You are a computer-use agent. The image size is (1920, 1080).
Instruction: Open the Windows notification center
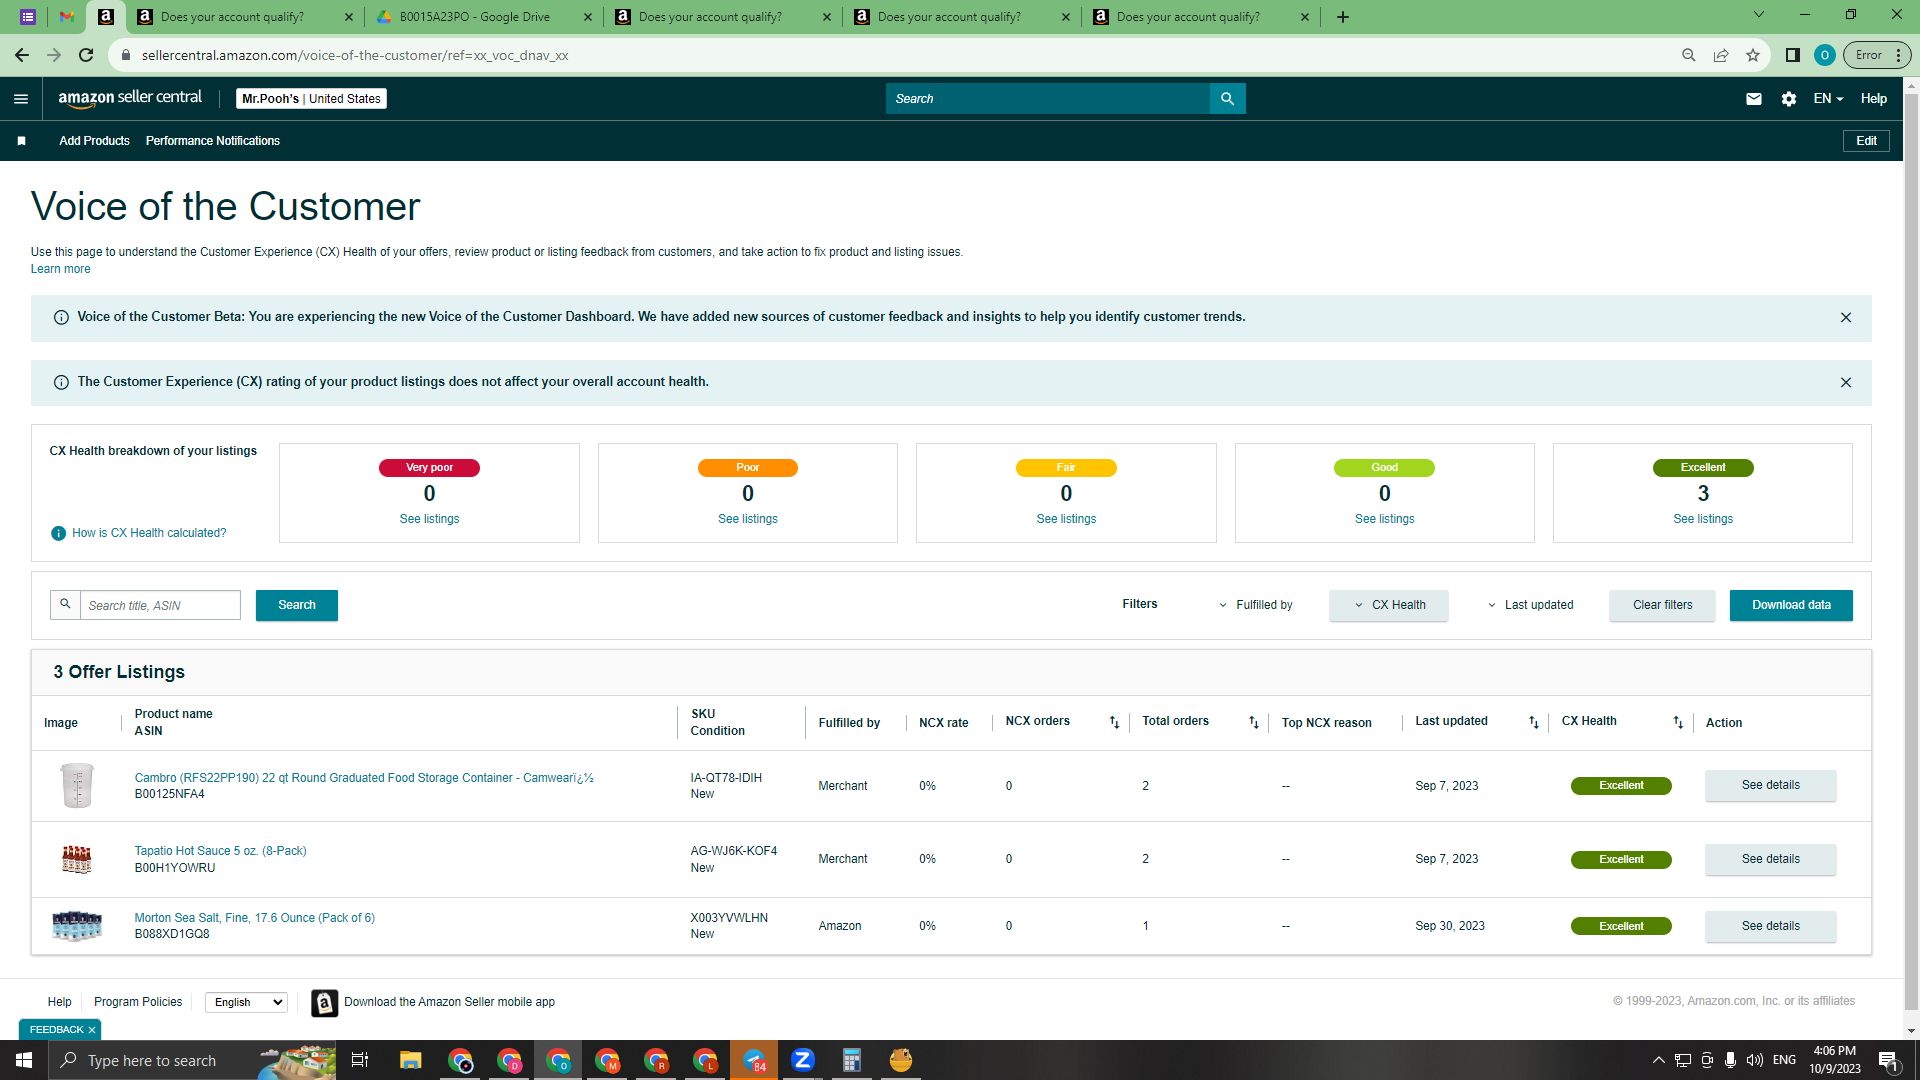(x=1889, y=1061)
